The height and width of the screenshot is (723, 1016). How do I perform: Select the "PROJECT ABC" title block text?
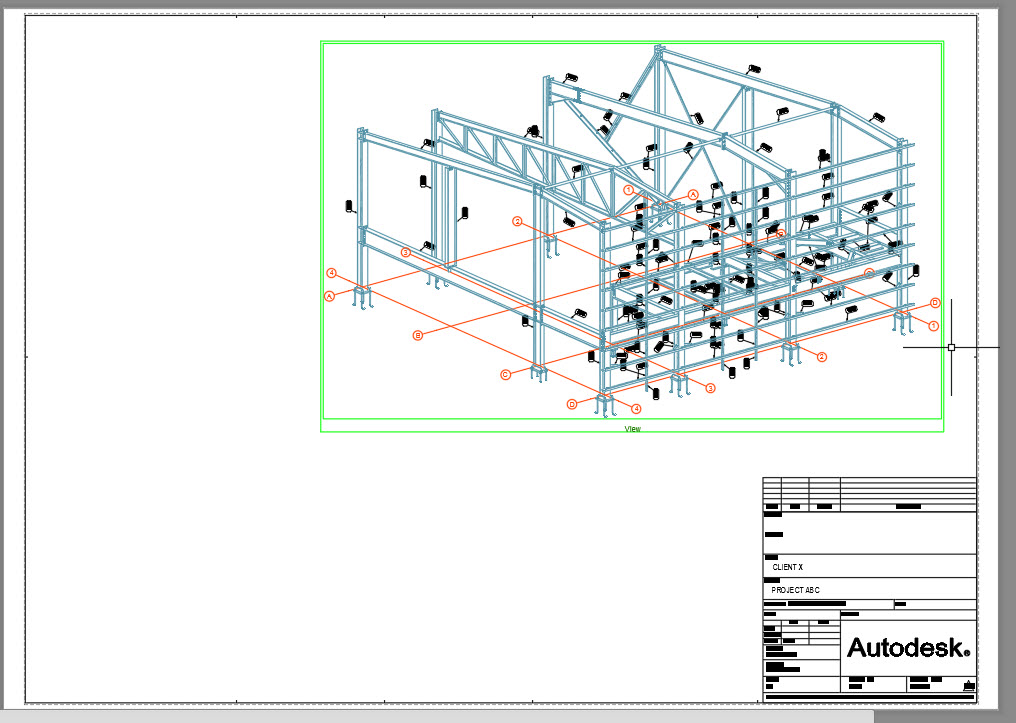(795, 590)
